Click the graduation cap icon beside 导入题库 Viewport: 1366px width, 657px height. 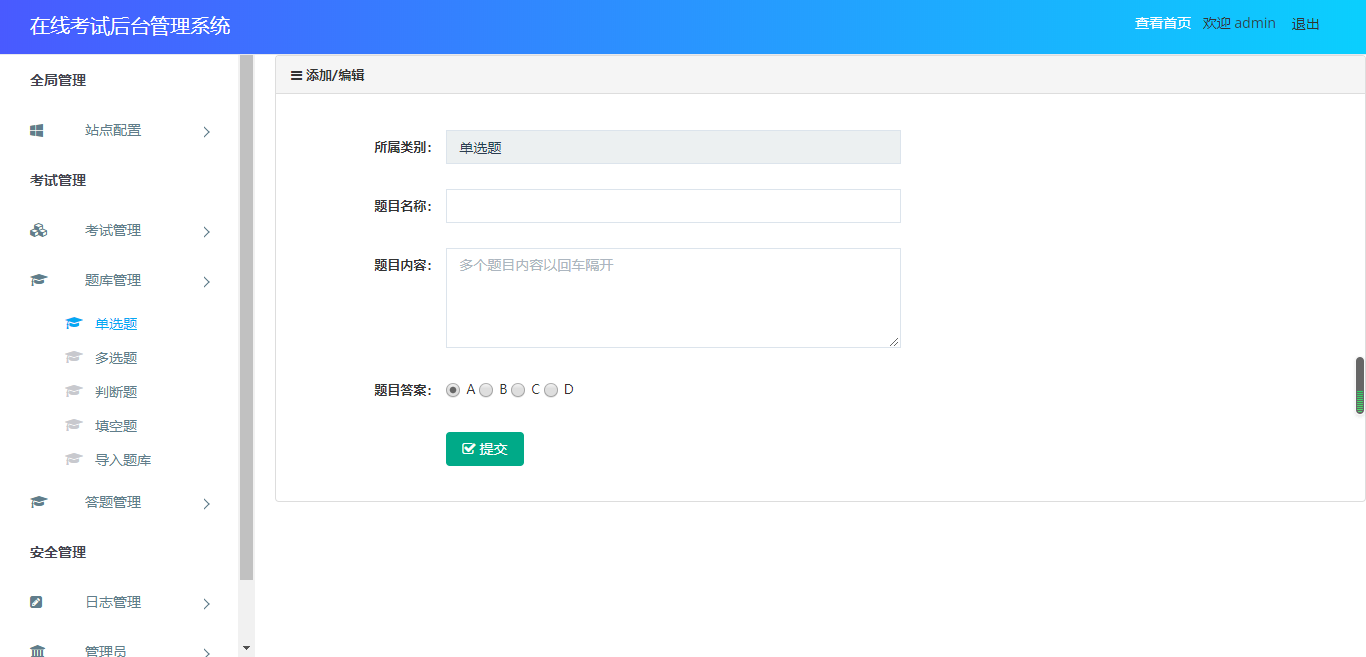[73, 460]
